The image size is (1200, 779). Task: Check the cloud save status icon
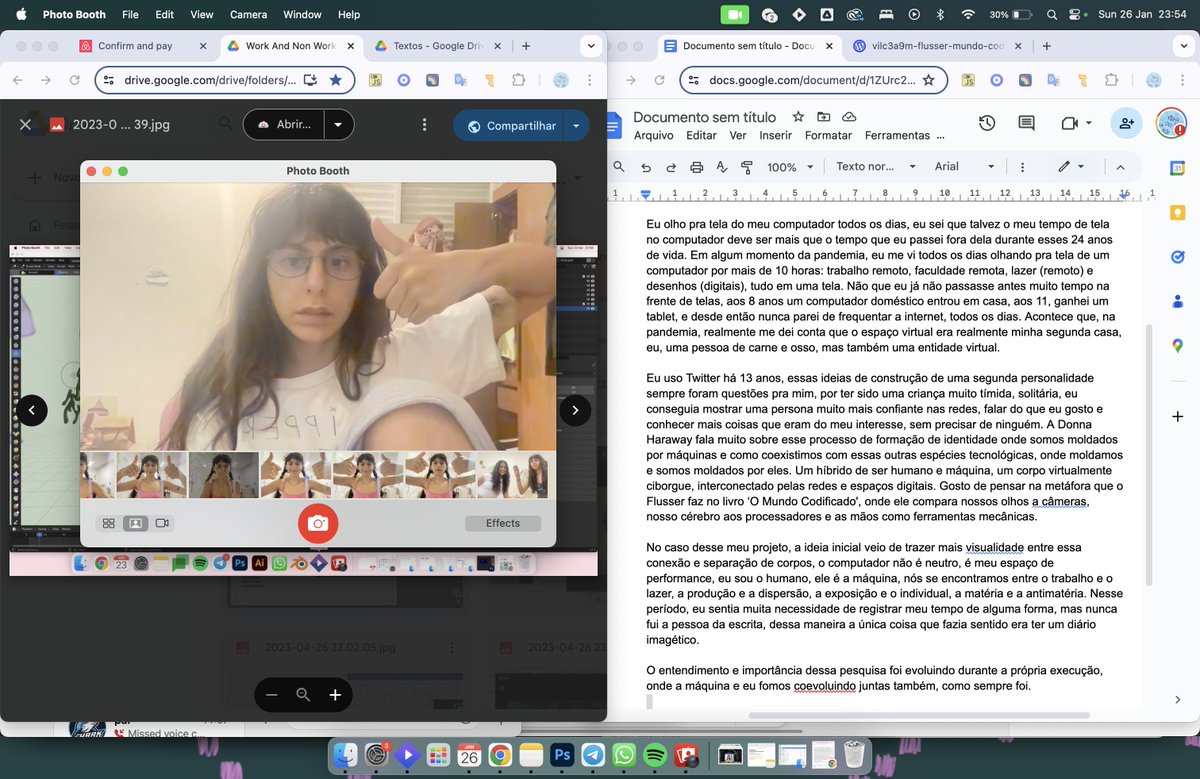(x=848, y=117)
